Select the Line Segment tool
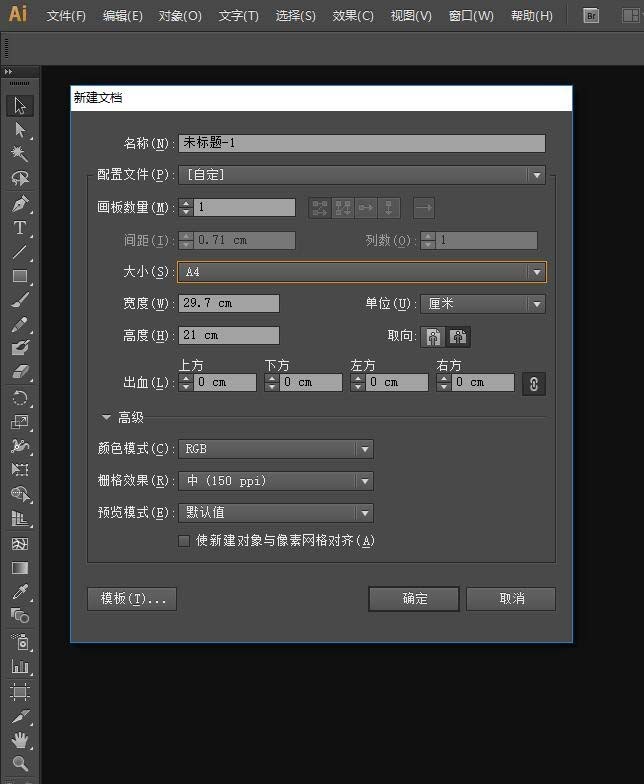 click(x=20, y=252)
